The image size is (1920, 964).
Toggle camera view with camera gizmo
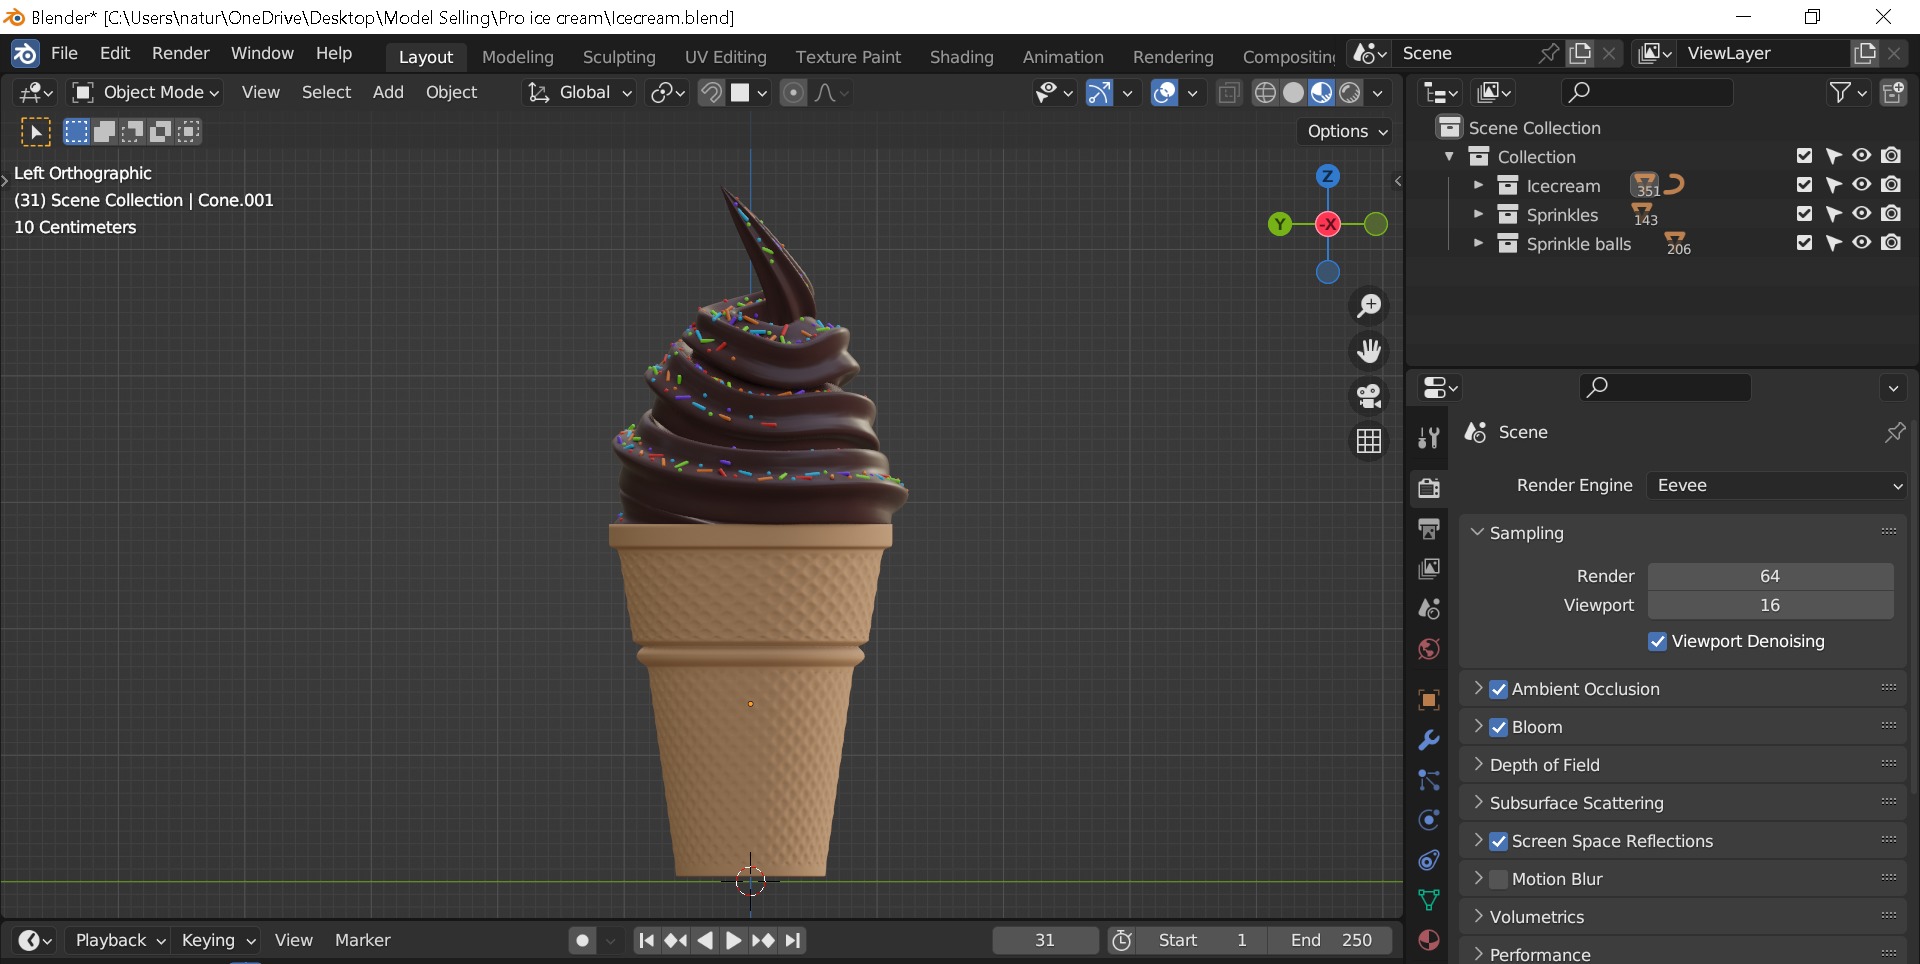(1369, 395)
